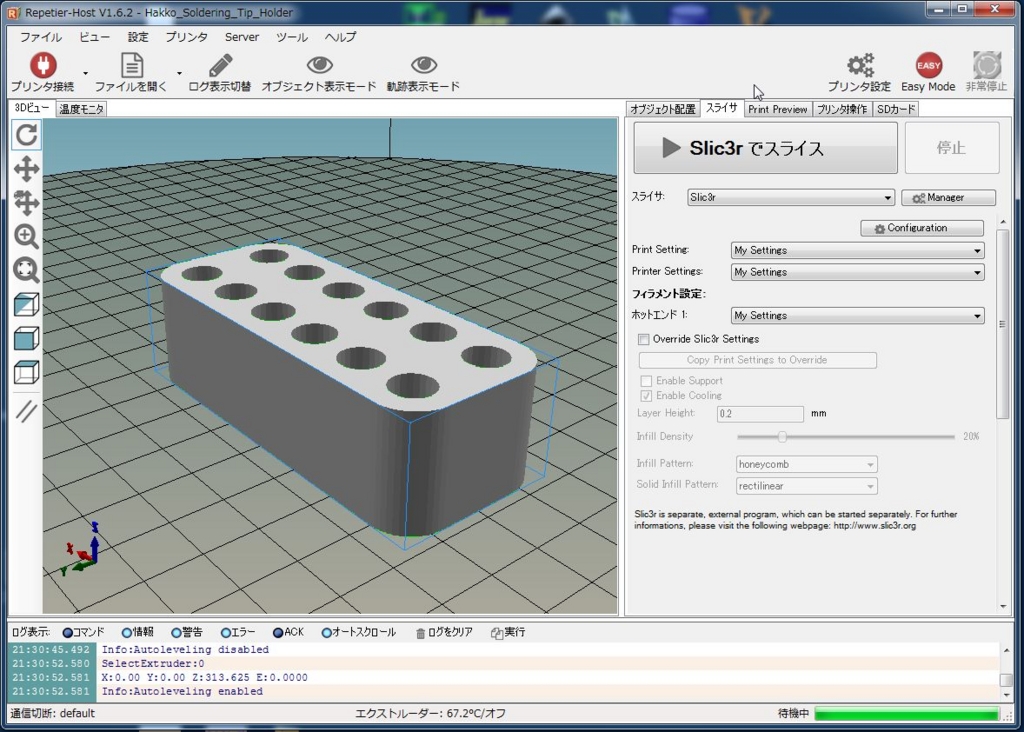Clear the log with trash icon
Image resolution: width=1024 pixels, height=732 pixels.
point(421,633)
